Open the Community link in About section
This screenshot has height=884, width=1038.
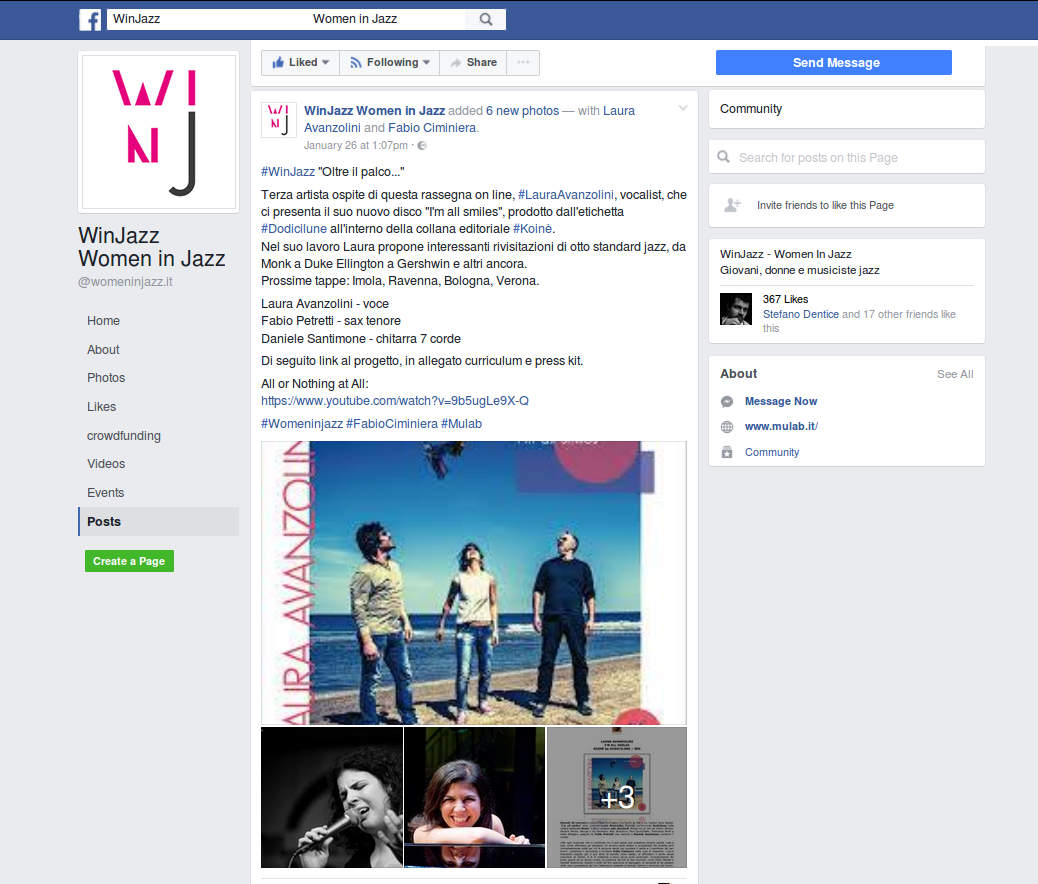pos(772,452)
